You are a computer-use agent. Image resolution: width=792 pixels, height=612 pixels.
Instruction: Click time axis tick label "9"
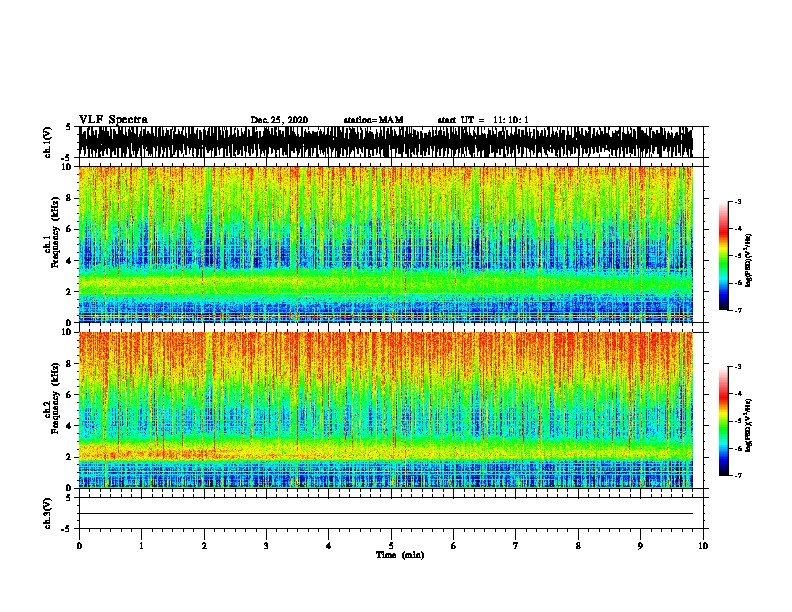pos(640,546)
